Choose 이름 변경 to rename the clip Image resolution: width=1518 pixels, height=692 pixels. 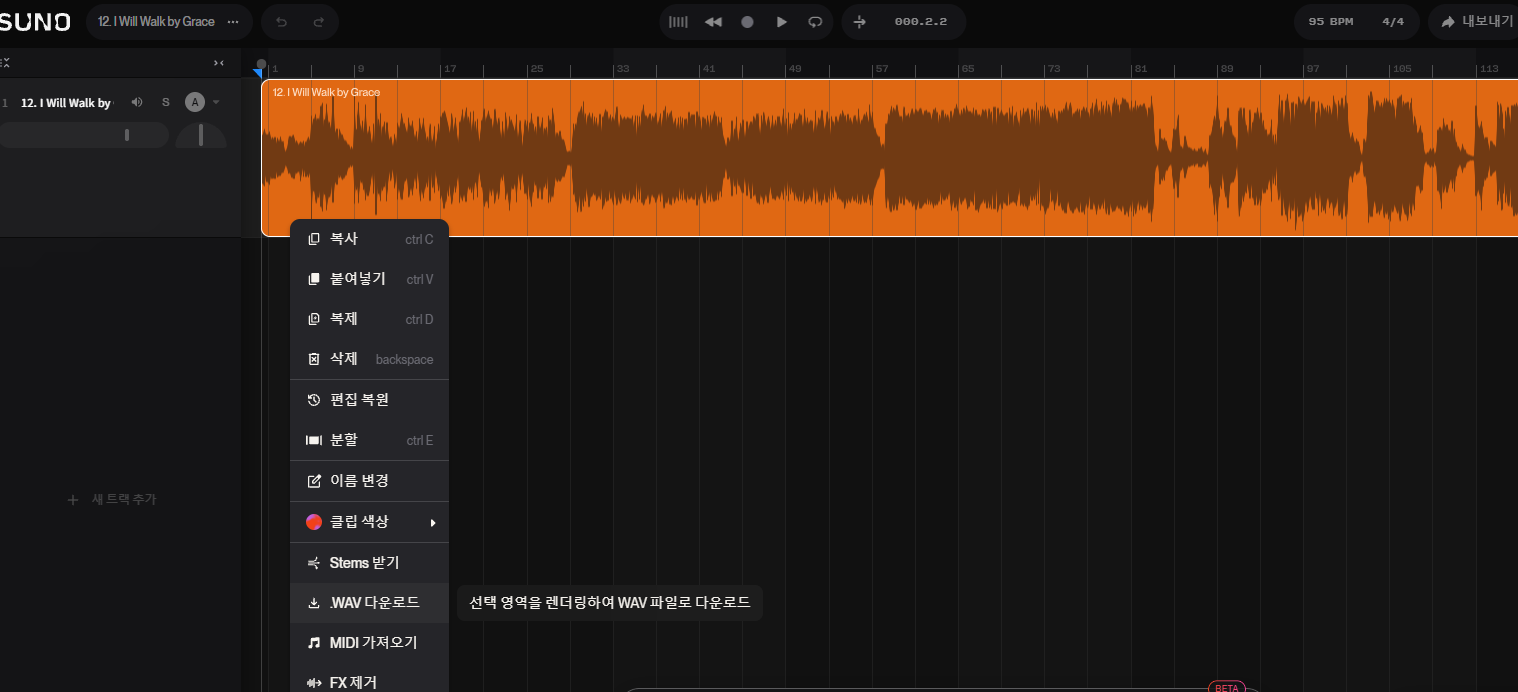[x=369, y=481]
